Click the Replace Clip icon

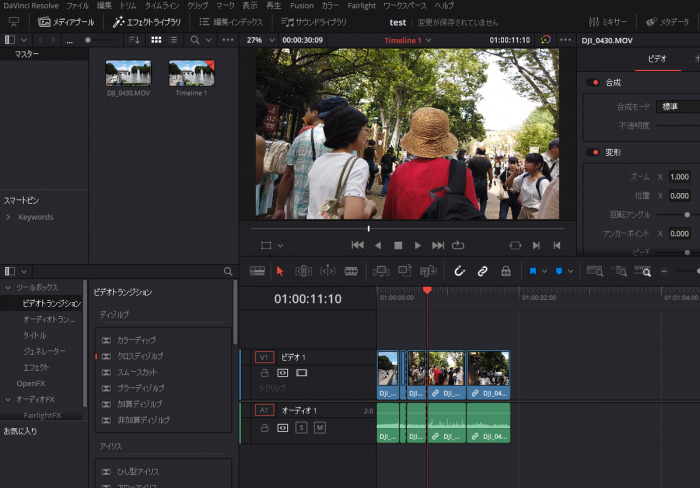(x=428, y=271)
